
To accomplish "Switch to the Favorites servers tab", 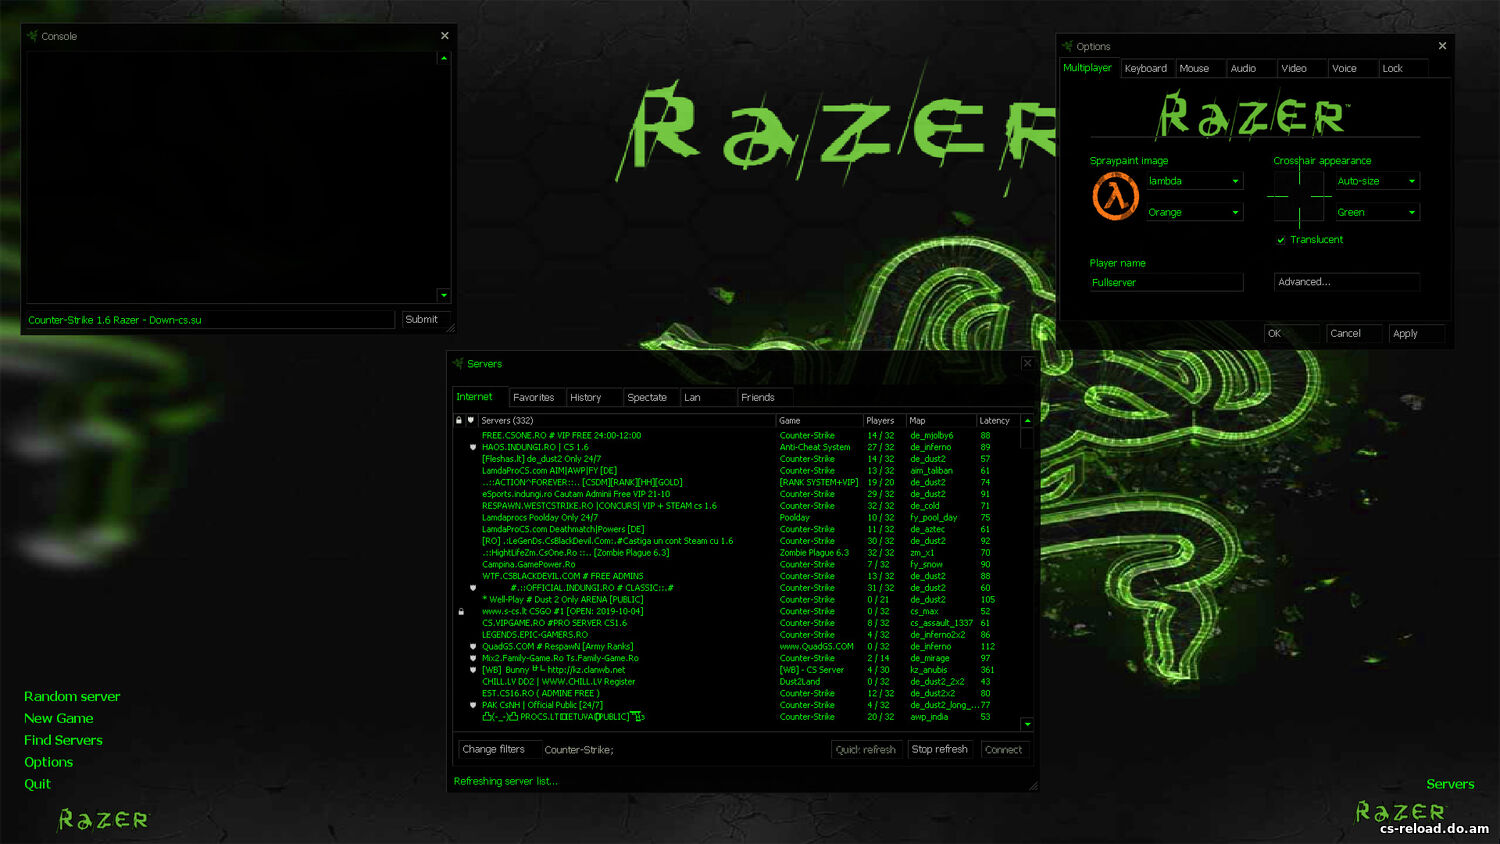I will pos(534,397).
